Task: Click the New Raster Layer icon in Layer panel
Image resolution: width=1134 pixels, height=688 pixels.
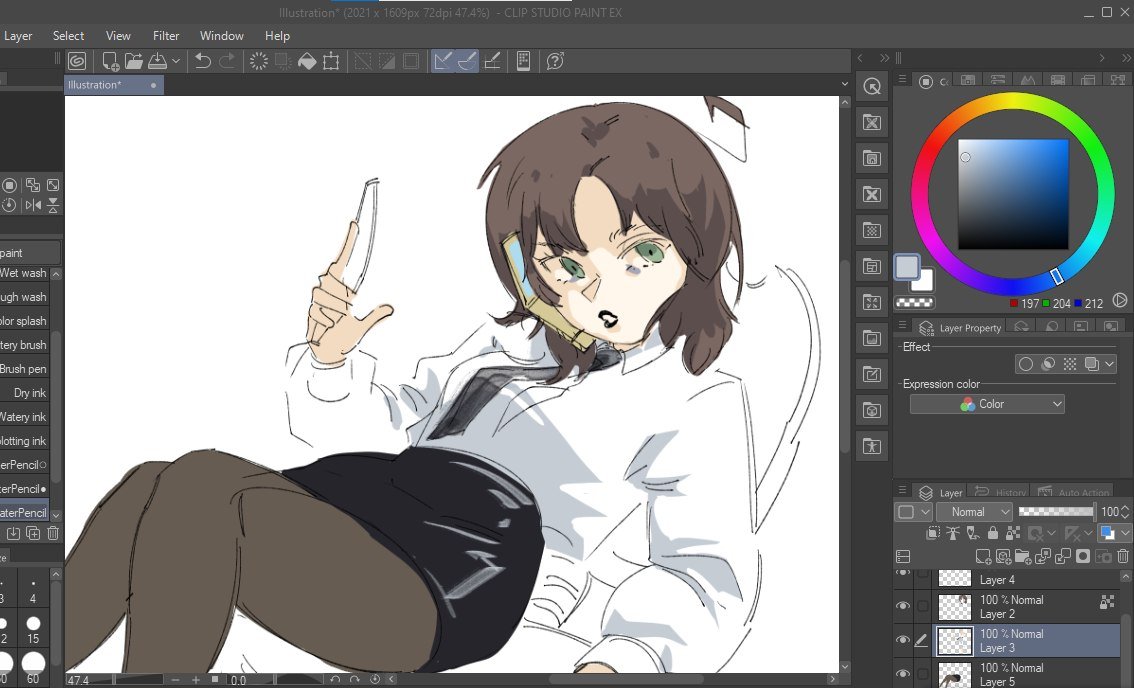Action: (984, 556)
